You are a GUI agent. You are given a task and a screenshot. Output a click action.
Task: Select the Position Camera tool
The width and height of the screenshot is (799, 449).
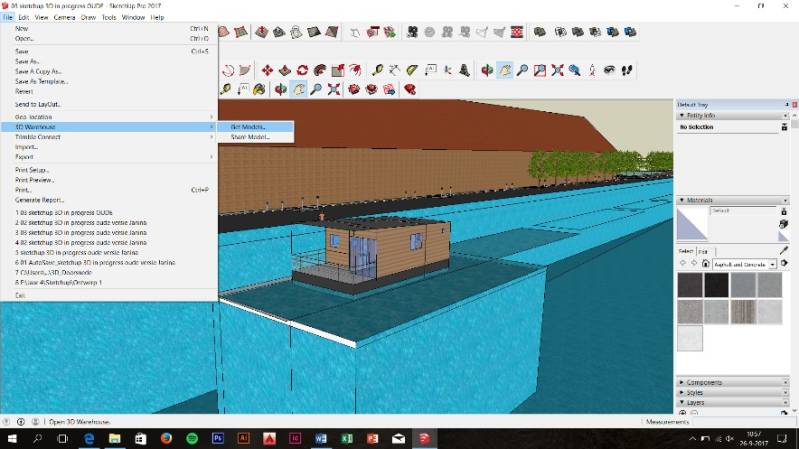[x=592, y=70]
